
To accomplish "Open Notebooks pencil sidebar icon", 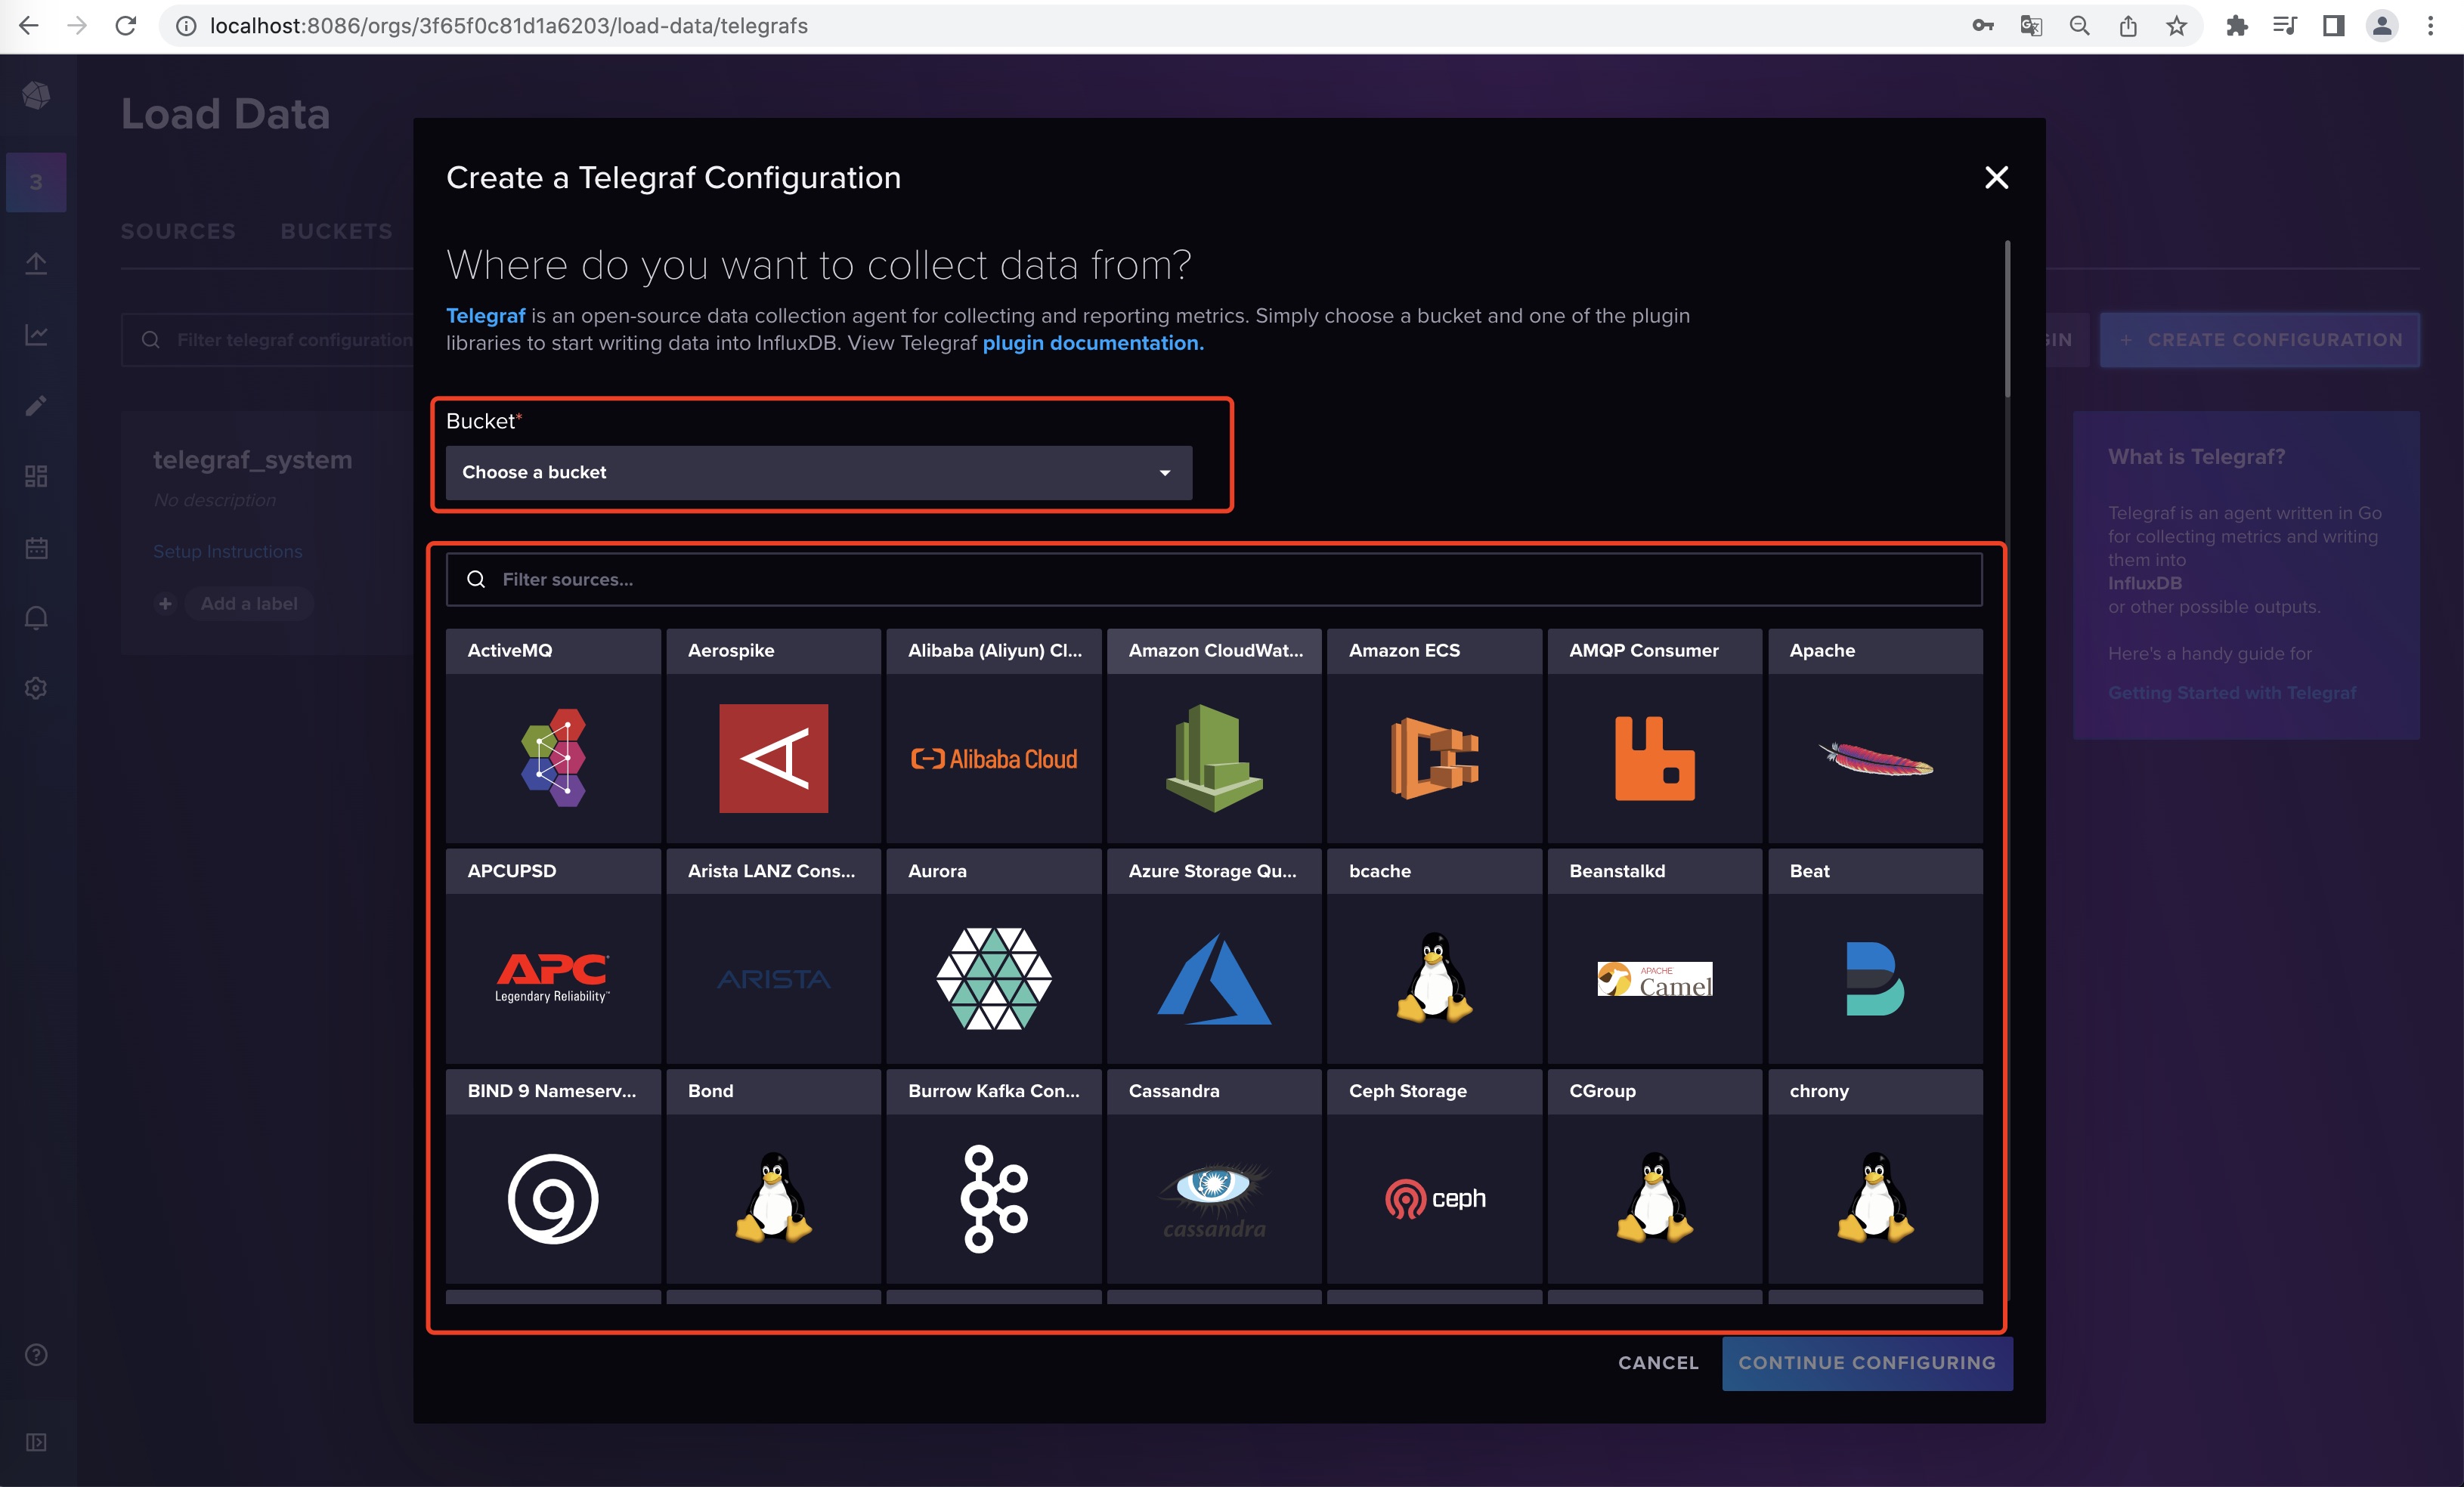I will [x=36, y=405].
